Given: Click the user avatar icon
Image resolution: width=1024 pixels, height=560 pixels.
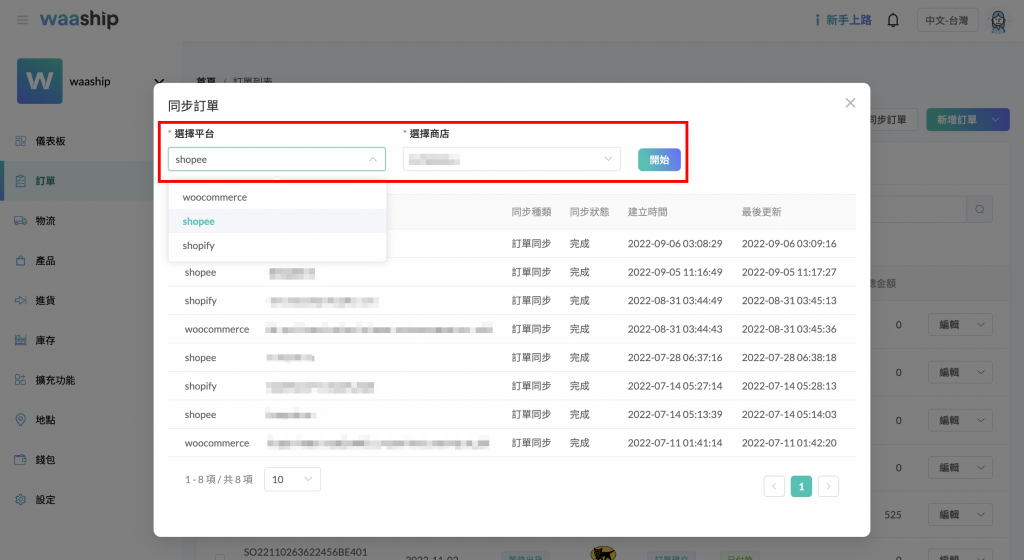Looking at the screenshot, I should 997,20.
